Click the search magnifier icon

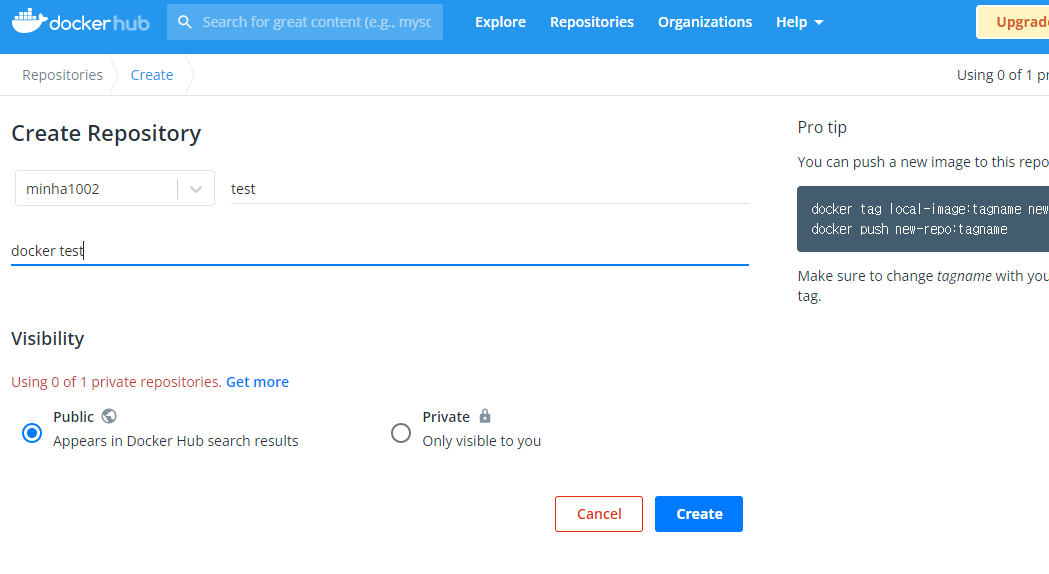pyautogui.click(x=185, y=22)
